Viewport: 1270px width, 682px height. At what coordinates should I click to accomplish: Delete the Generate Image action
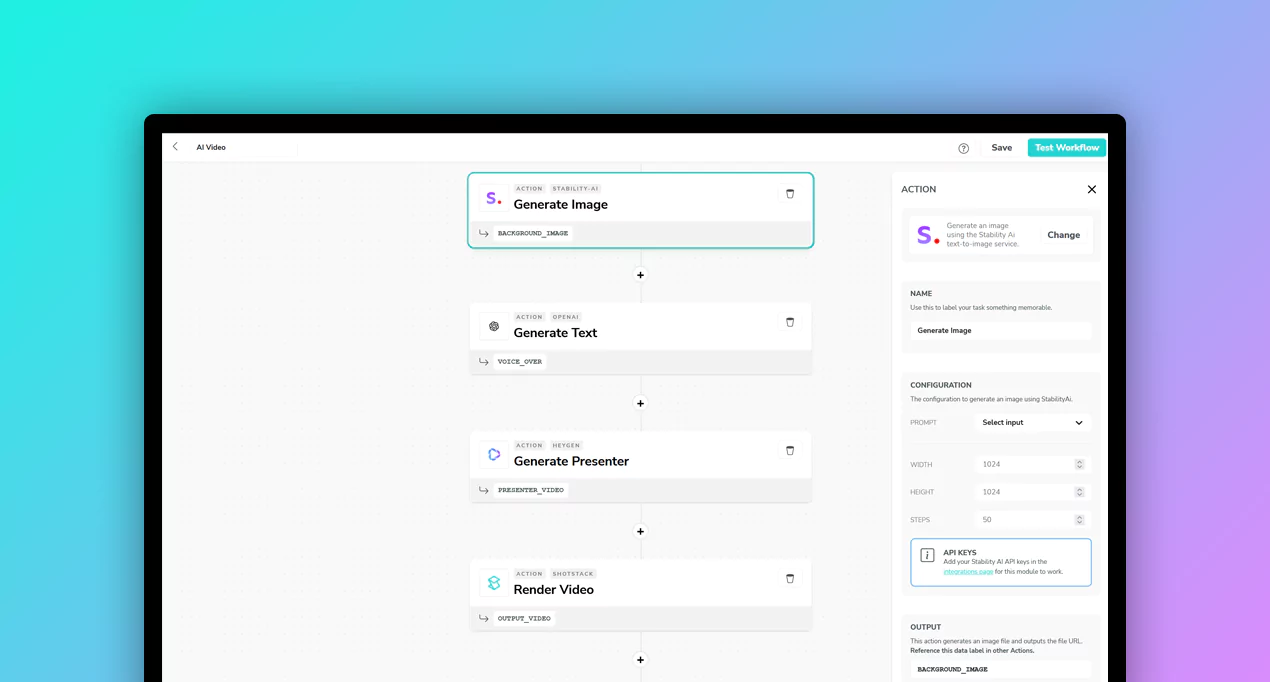[789, 194]
